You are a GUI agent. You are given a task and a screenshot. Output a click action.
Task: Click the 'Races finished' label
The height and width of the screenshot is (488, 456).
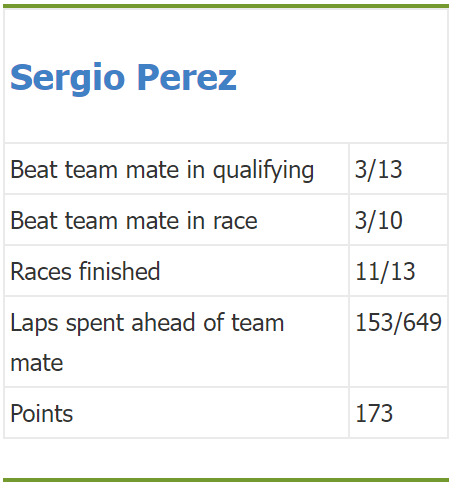[x=85, y=271]
